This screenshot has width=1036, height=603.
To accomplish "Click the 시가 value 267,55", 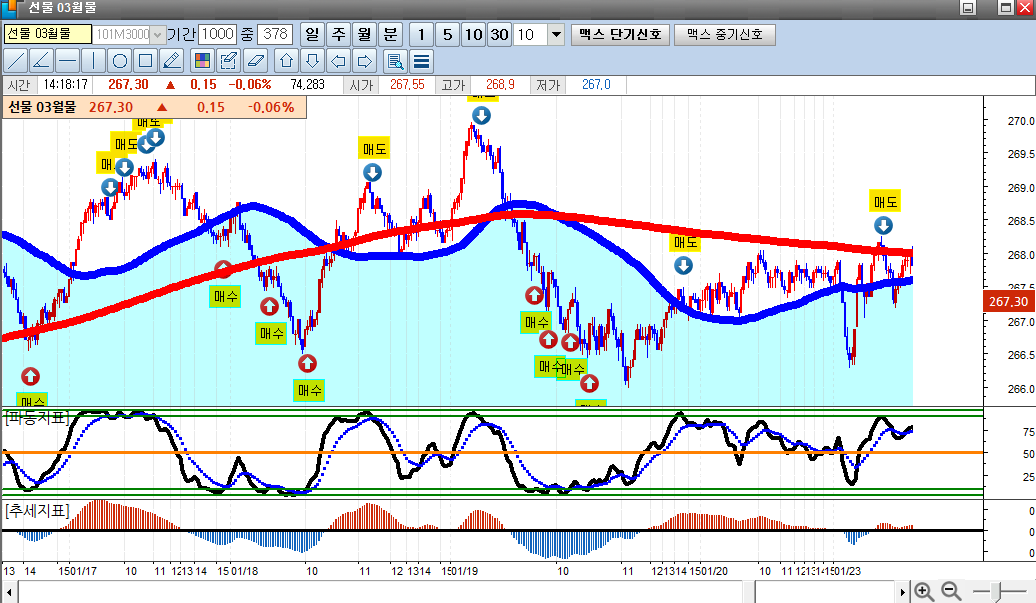I will point(407,85).
